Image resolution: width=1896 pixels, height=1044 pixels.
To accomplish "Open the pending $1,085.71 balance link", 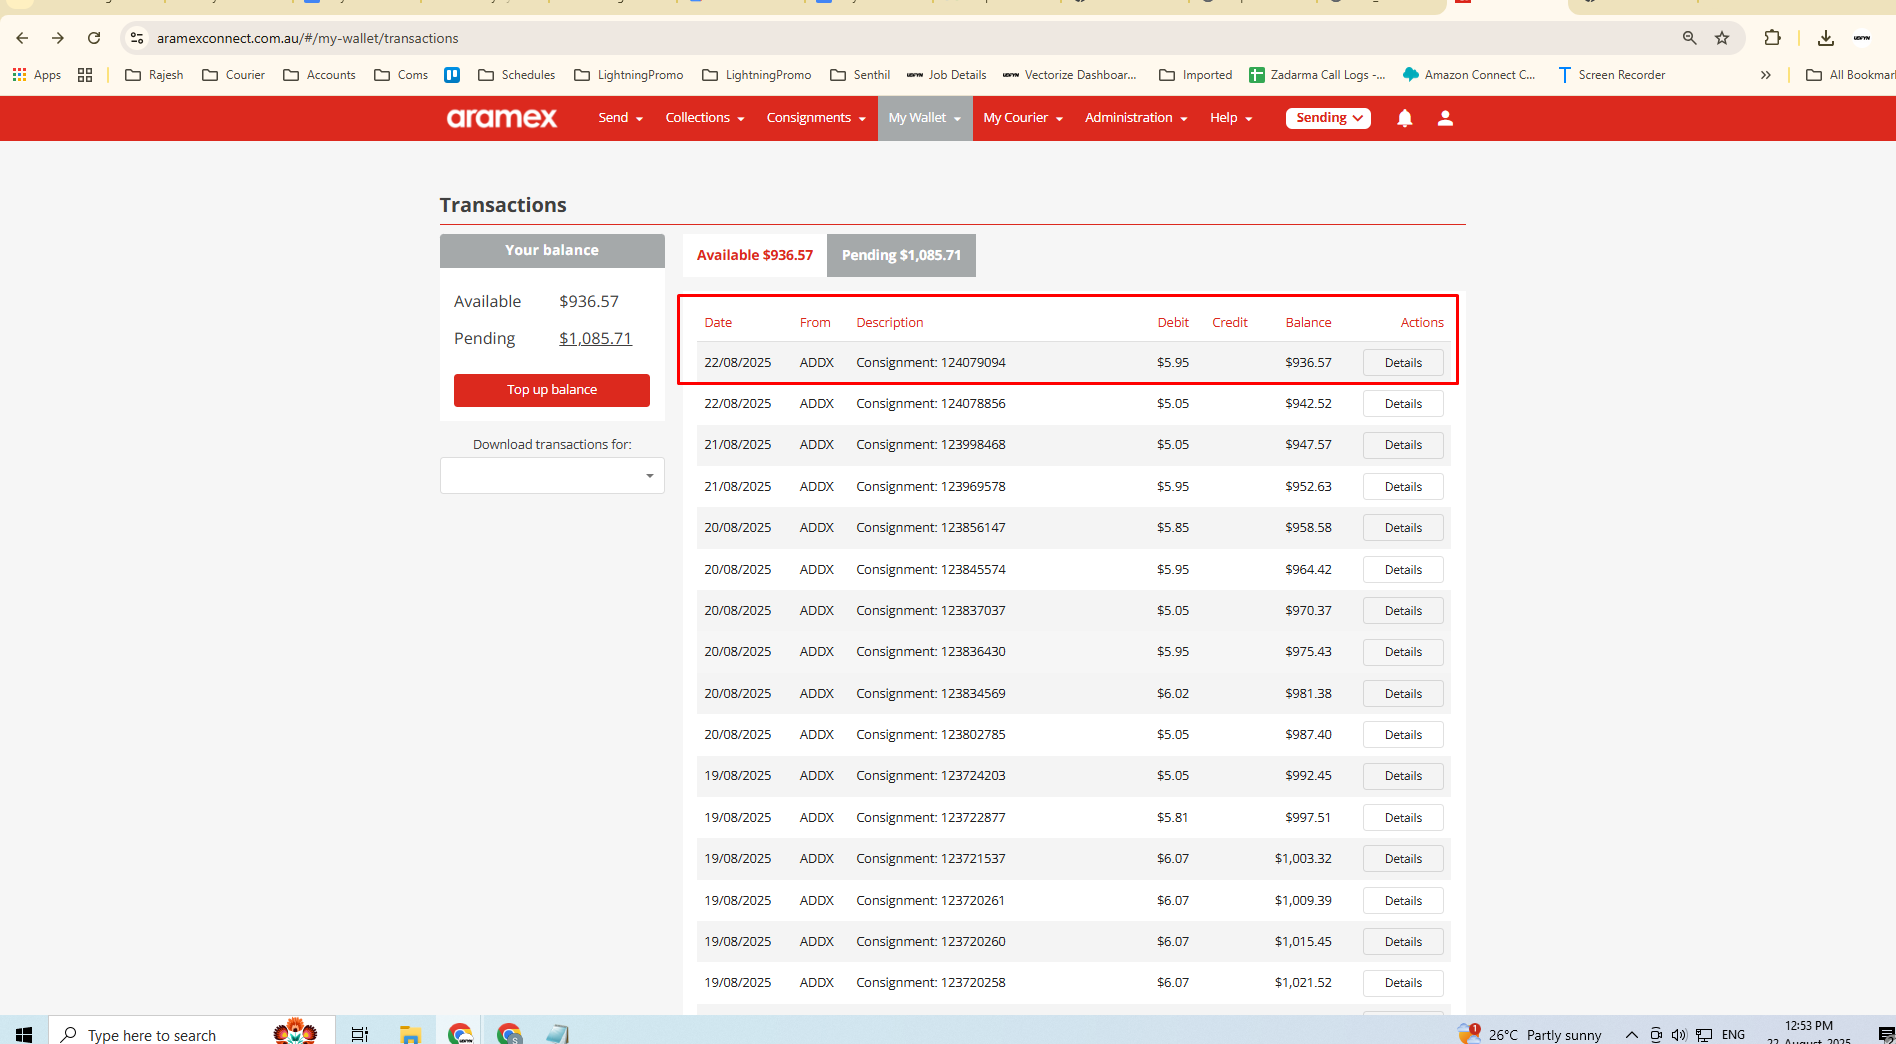I will coord(595,338).
